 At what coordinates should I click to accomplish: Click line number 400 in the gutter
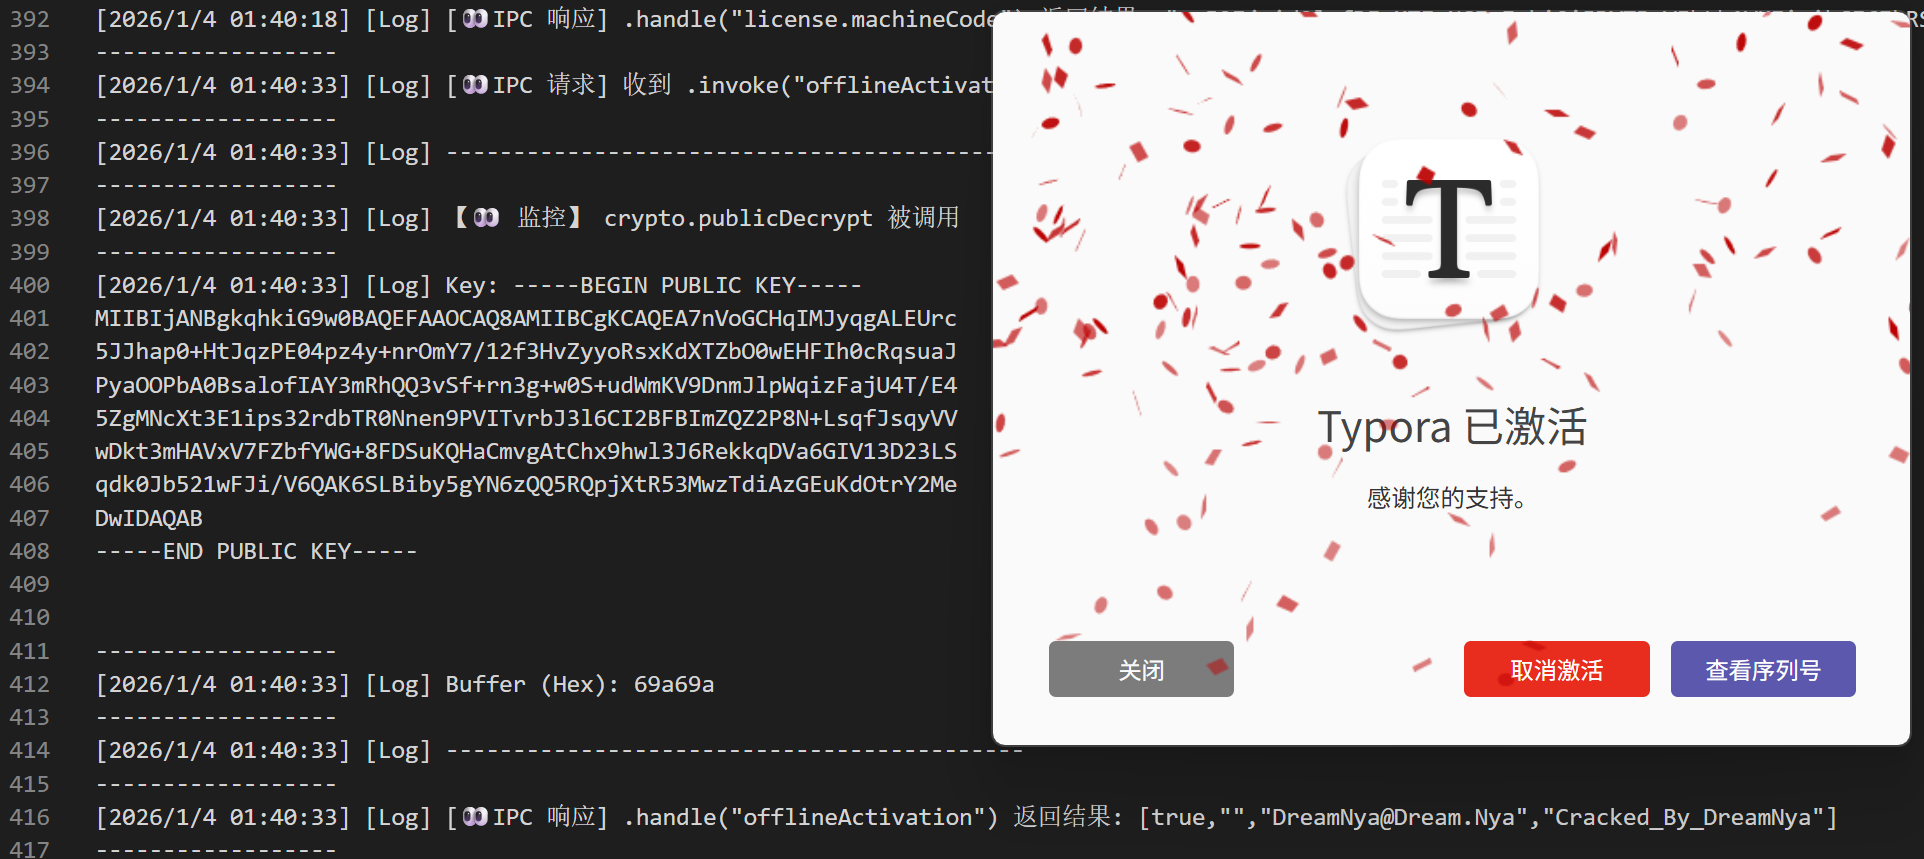30,285
